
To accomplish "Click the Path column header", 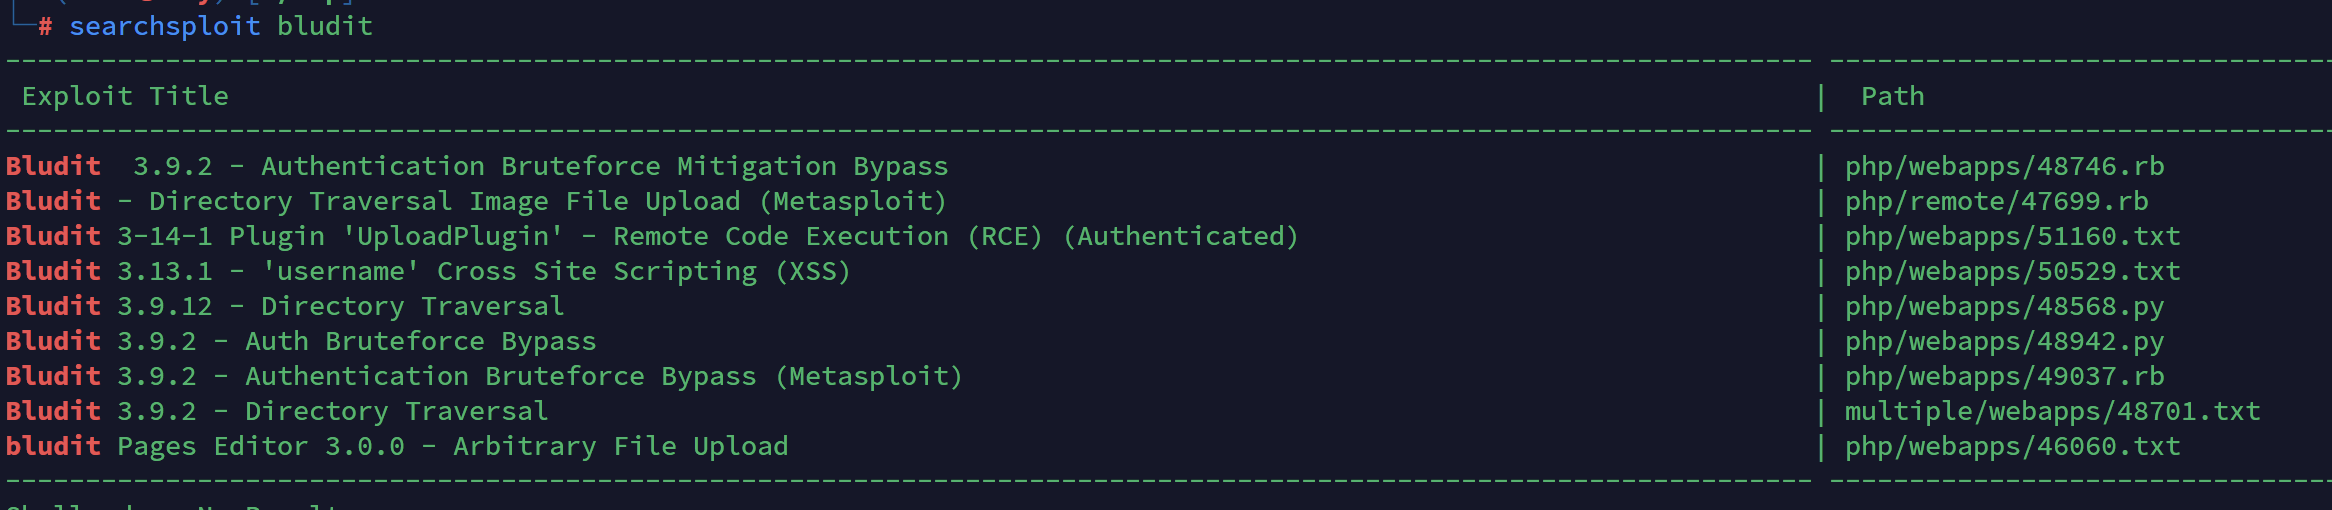I will pos(1892,96).
